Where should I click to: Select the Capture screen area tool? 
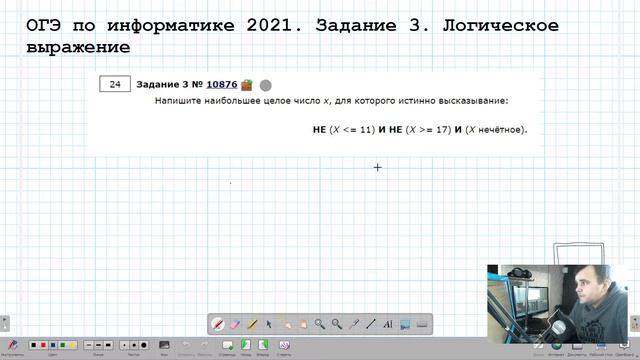(x=405, y=324)
